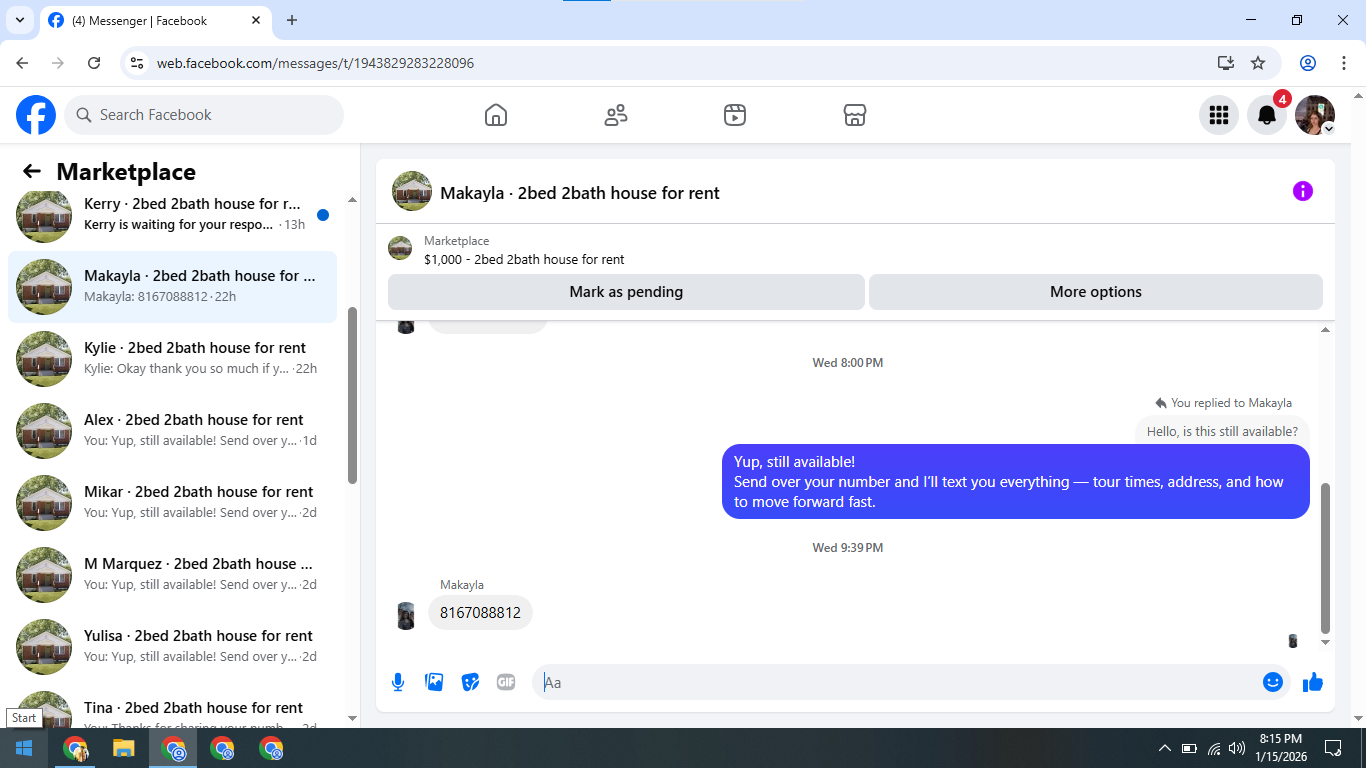Click the chat messages scrollbar
This screenshot has width=1366, height=768.
[1326, 558]
